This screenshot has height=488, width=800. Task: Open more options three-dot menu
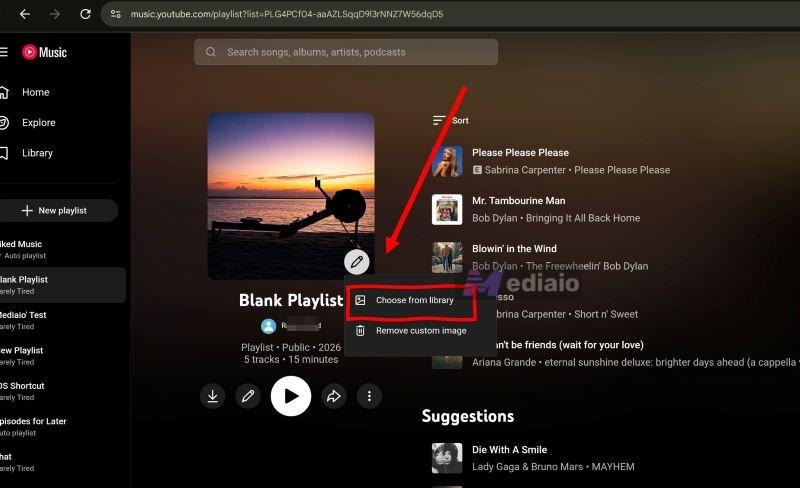369,396
